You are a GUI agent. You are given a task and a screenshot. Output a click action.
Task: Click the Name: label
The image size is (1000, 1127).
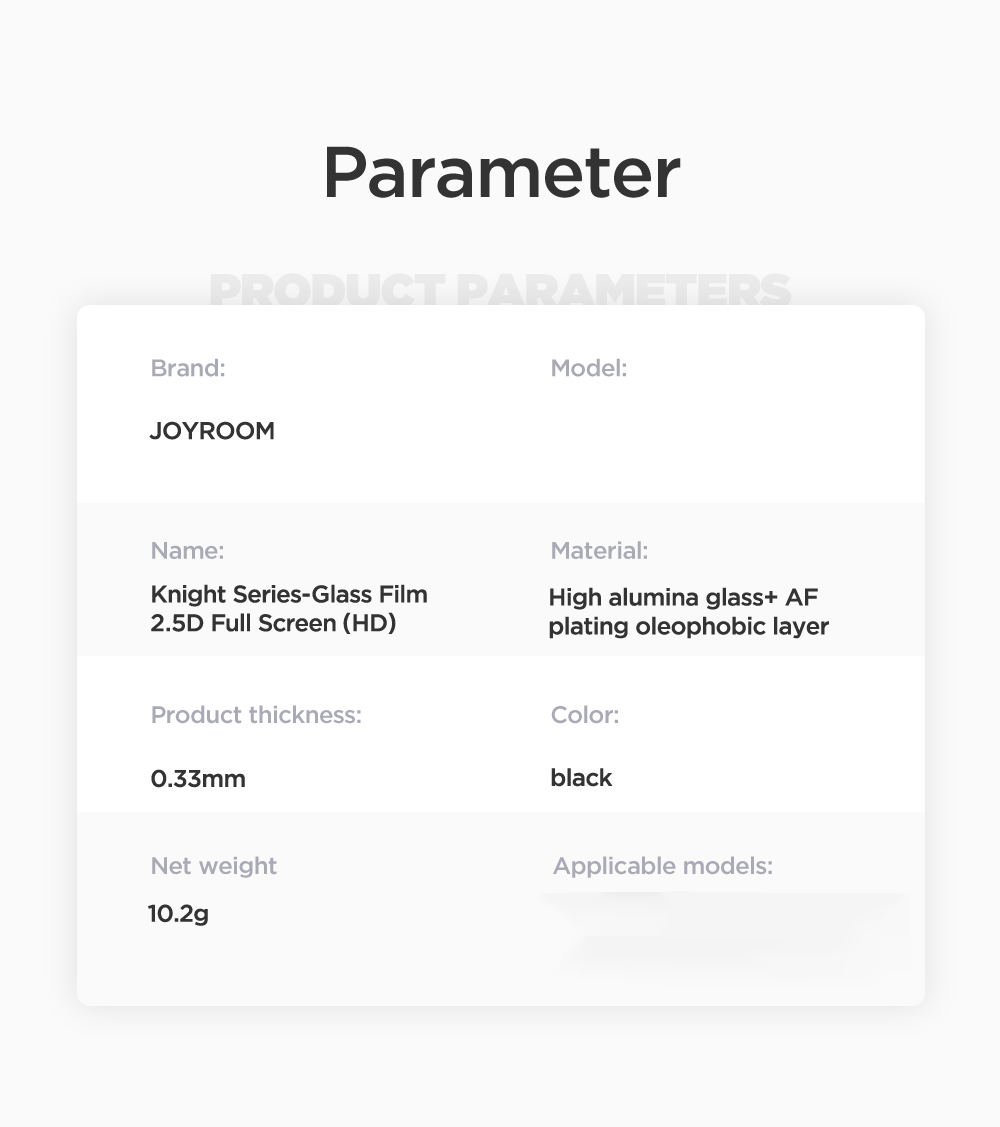click(187, 551)
